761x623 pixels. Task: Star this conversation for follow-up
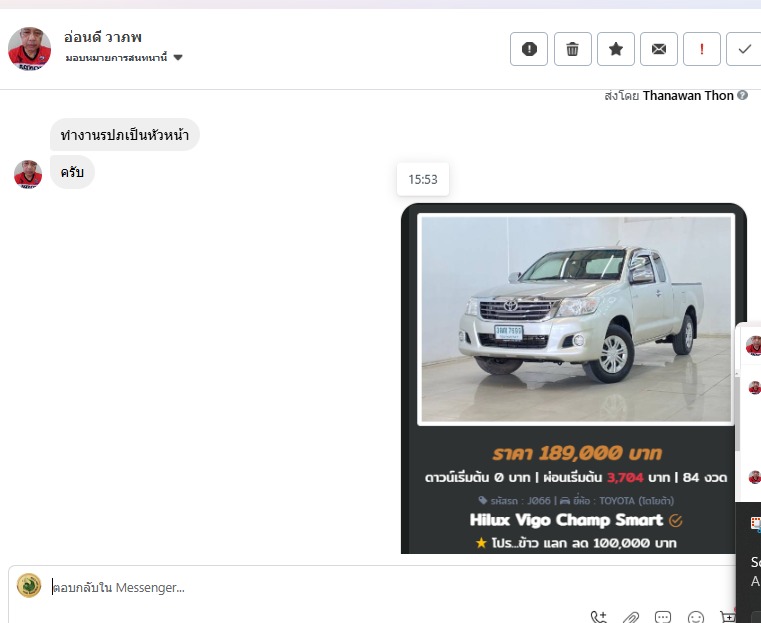(x=616, y=49)
